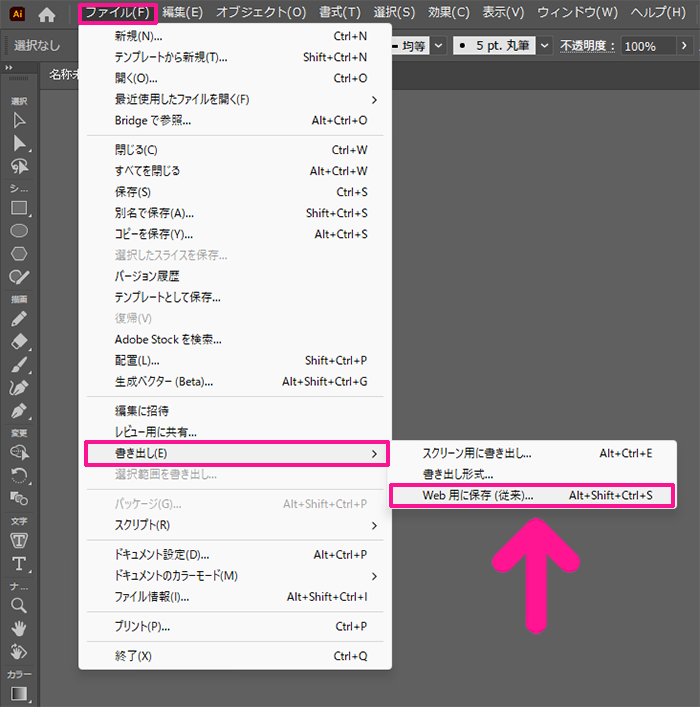Image resolution: width=700 pixels, height=707 pixels.
Task: Open the ウィンドウ(W) menu
Action: 577,13
